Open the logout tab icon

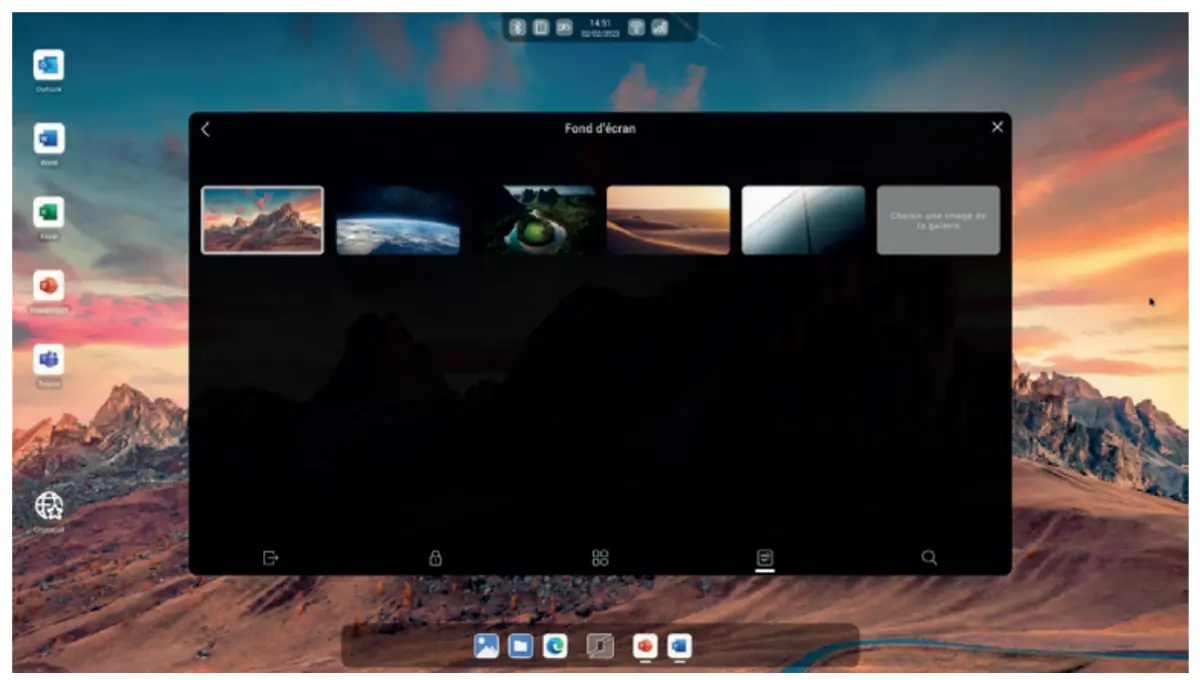270,558
